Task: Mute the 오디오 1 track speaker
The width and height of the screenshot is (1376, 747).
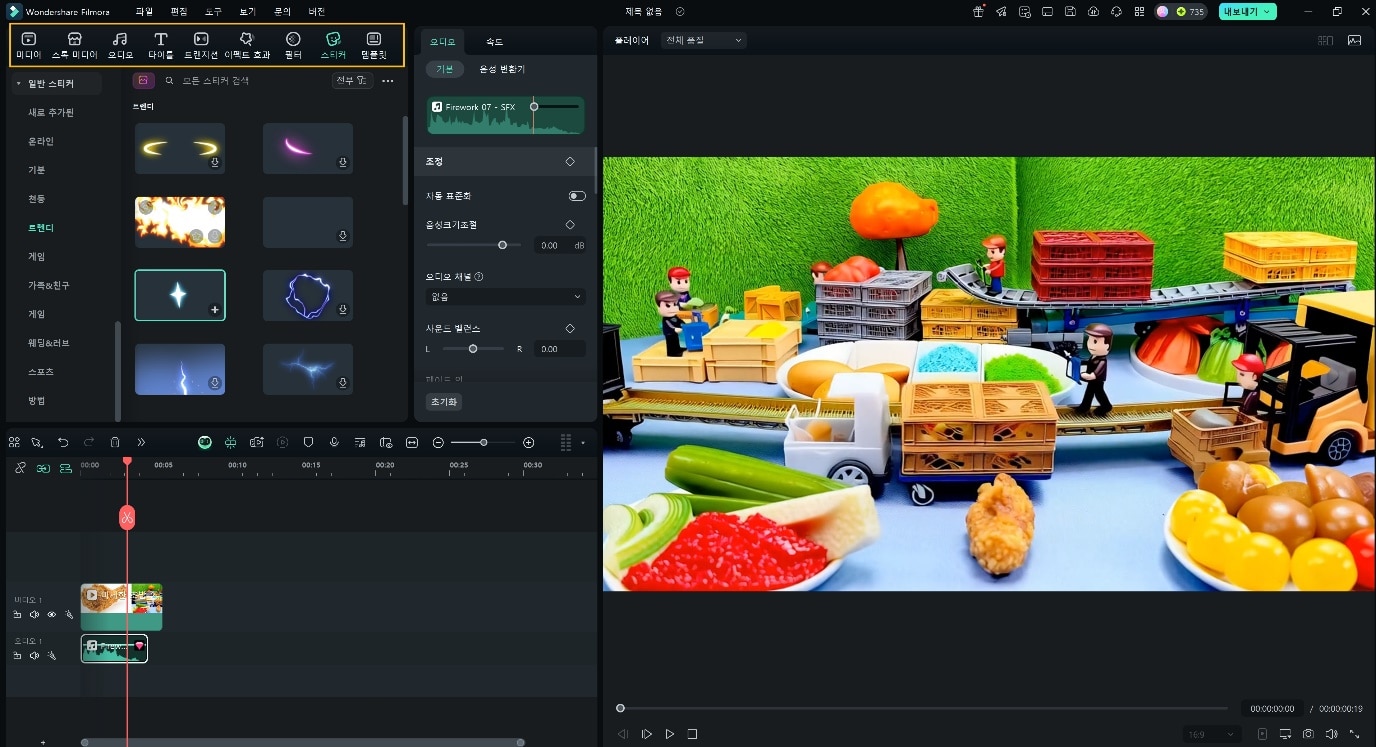Action: tap(34, 655)
